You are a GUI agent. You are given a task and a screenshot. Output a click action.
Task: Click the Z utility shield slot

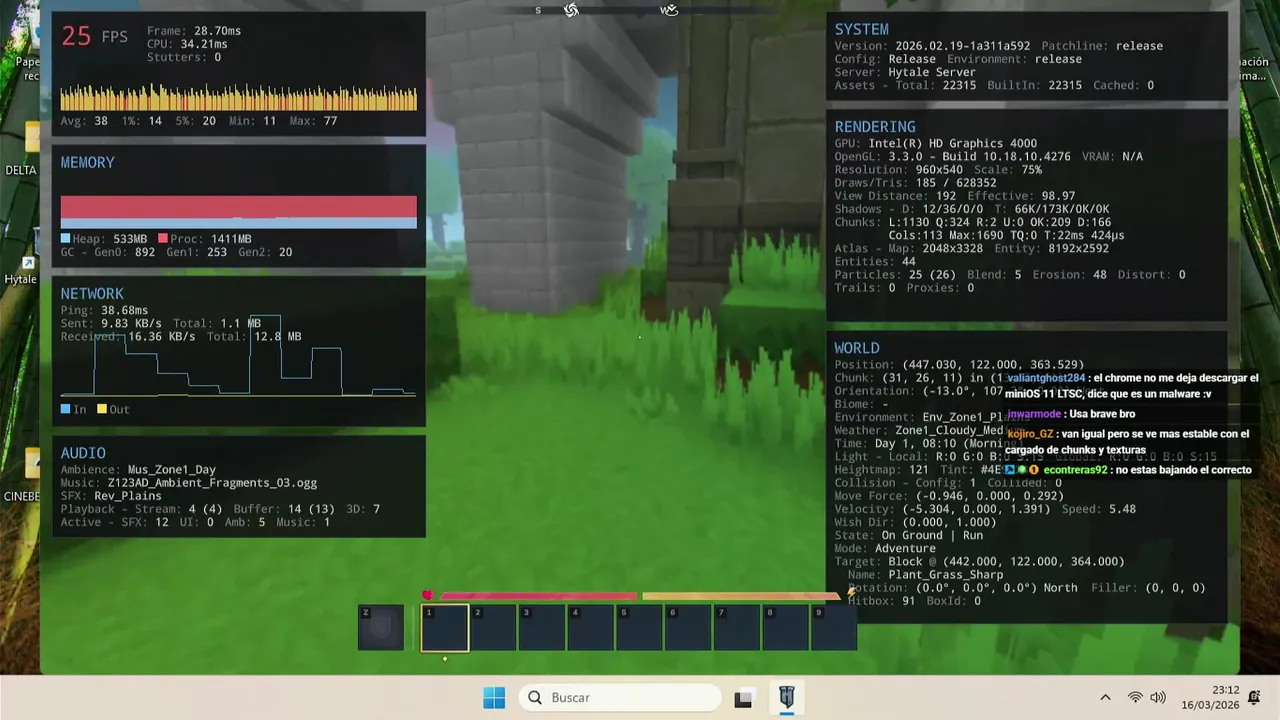click(x=381, y=628)
